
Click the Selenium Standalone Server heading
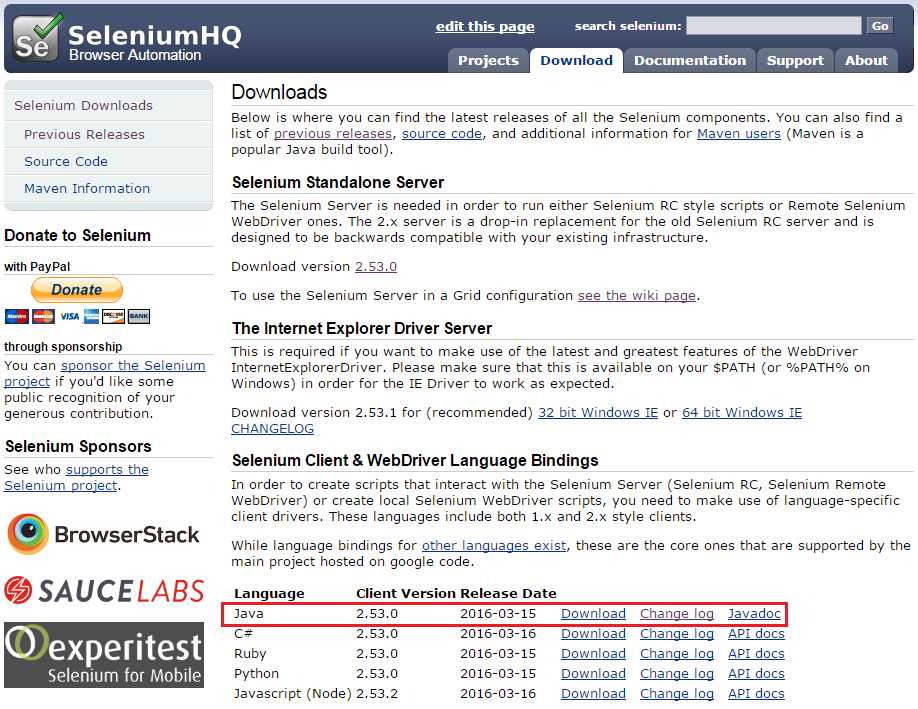click(338, 182)
